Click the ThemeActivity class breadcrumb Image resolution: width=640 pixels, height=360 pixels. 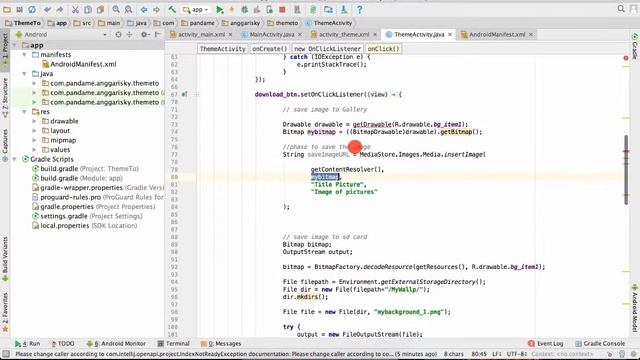[222, 49]
